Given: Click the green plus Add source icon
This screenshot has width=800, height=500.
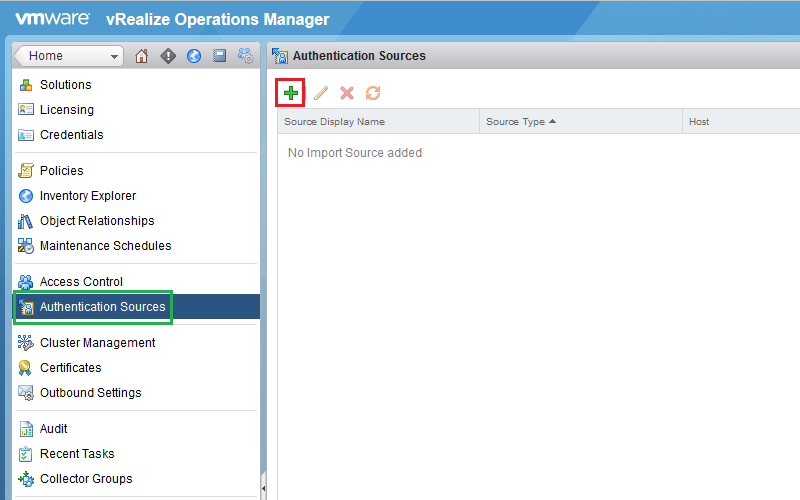Looking at the screenshot, I should 291,93.
